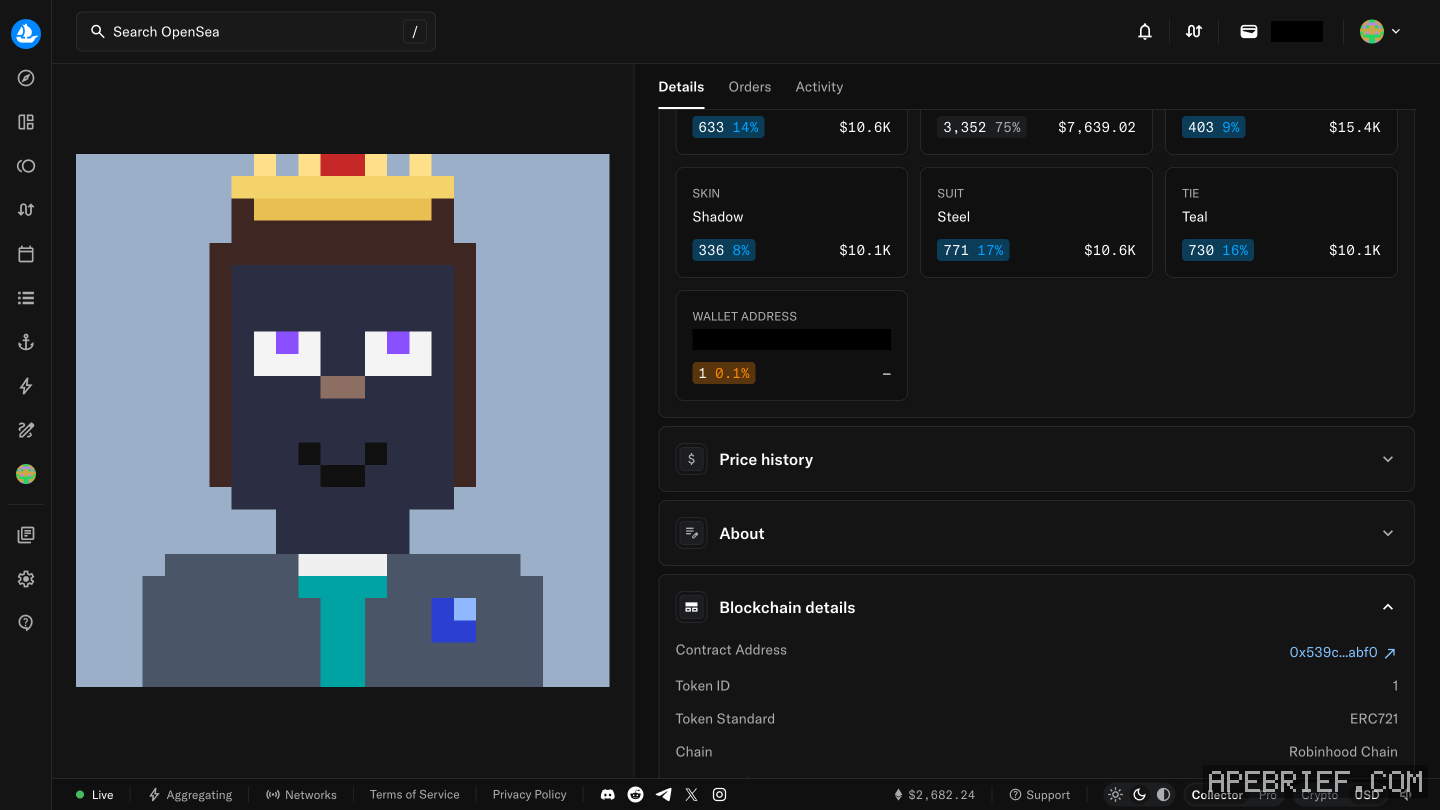Open the anchor icon in the sidebar

(26, 342)
